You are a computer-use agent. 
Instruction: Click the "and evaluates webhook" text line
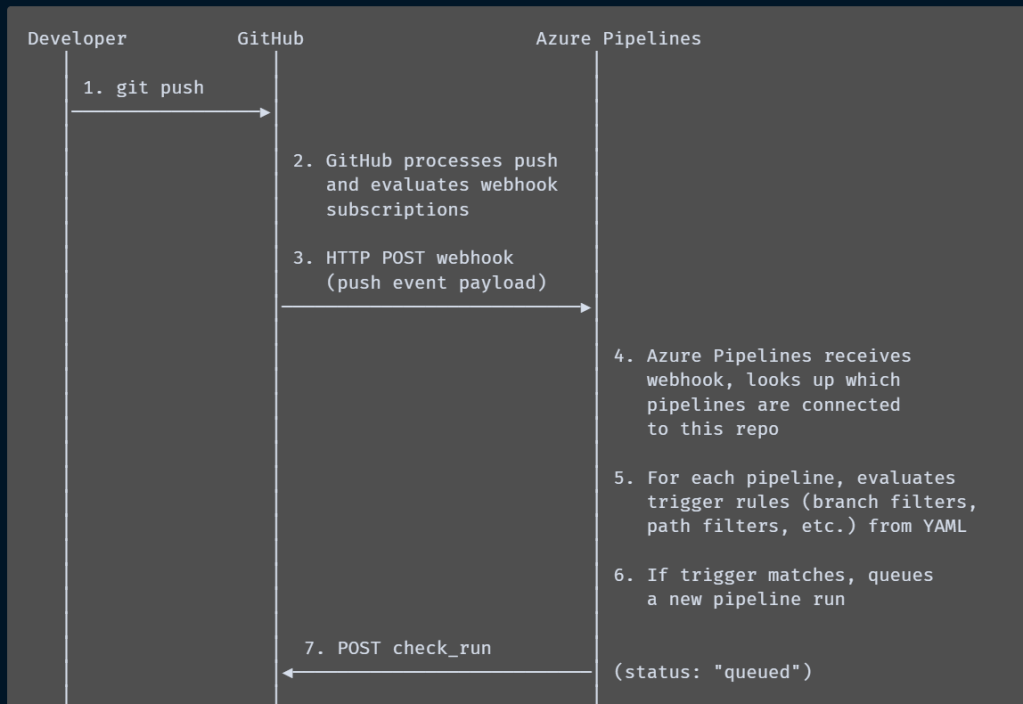point(442,185)
